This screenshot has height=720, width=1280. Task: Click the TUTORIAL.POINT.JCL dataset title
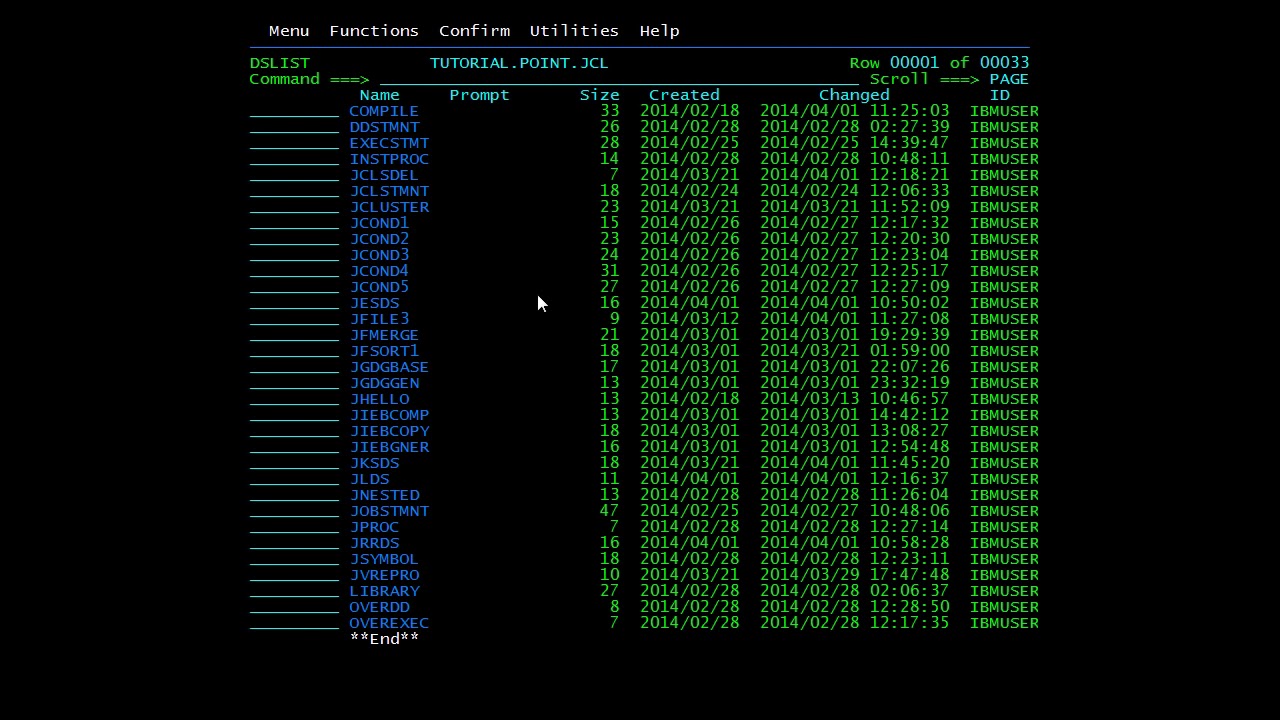pos(519,63)
